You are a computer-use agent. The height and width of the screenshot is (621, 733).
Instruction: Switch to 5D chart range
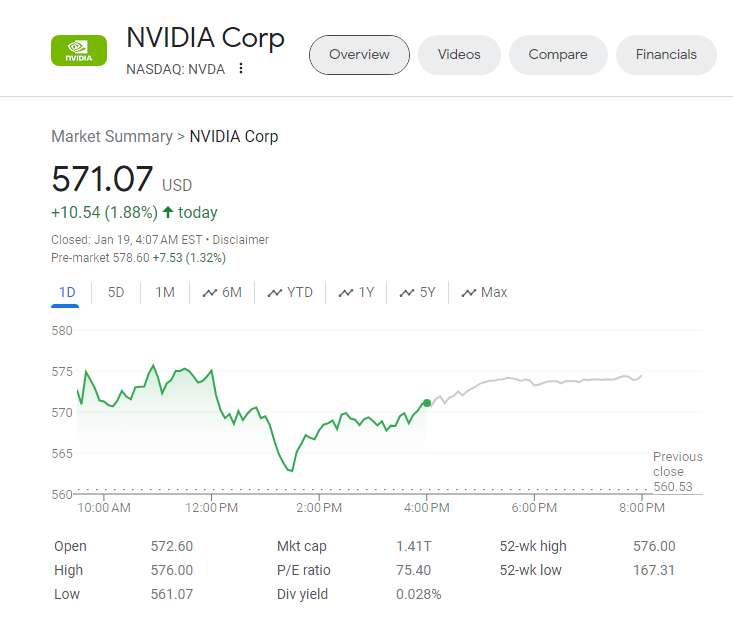click(116, 292)
